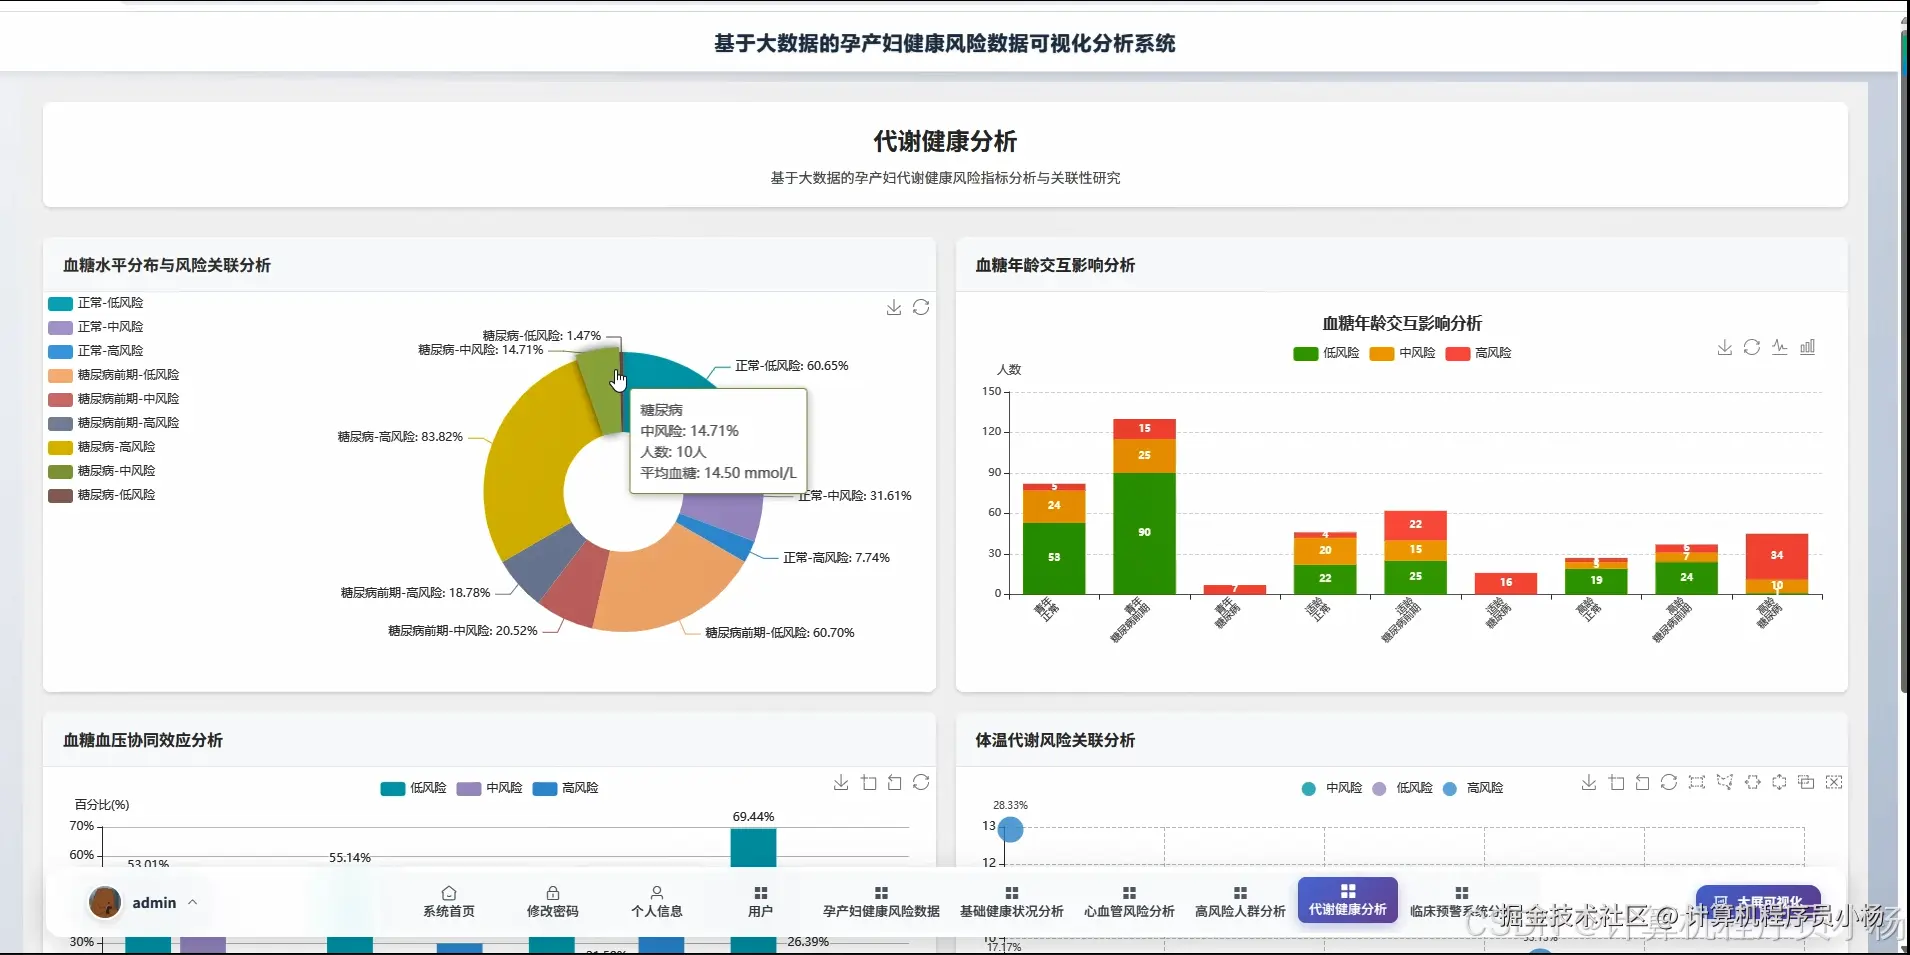Click the green bar segment labeled 90

(1144, 533)
